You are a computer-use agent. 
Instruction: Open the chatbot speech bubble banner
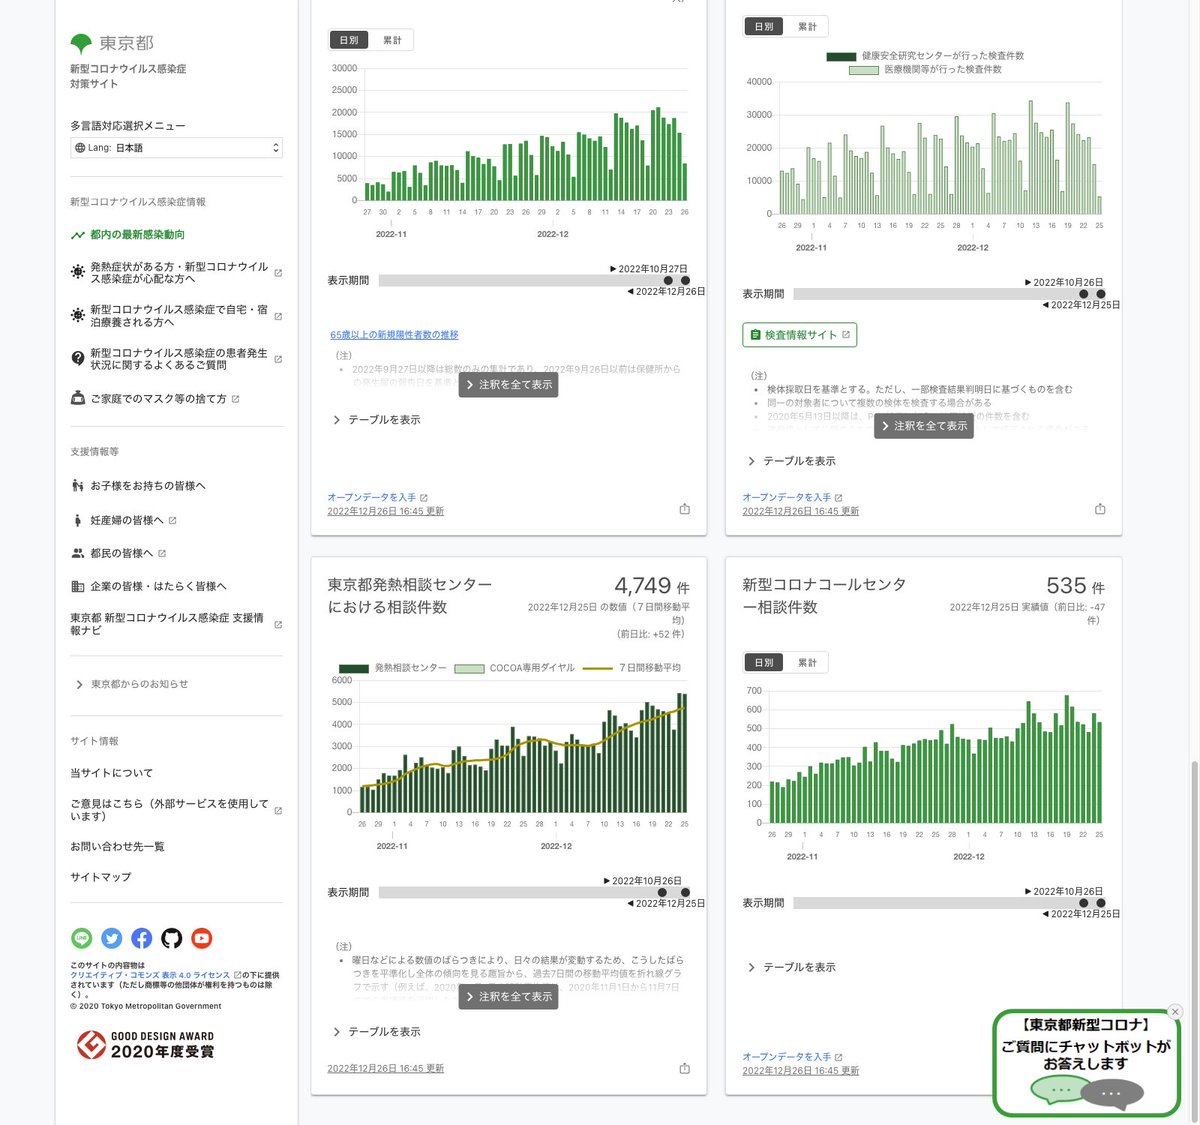click(x=1086, y=1063)
